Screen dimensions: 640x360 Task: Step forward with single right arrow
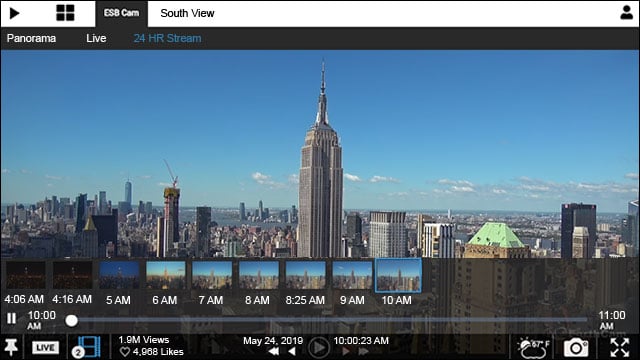(346, 351)
